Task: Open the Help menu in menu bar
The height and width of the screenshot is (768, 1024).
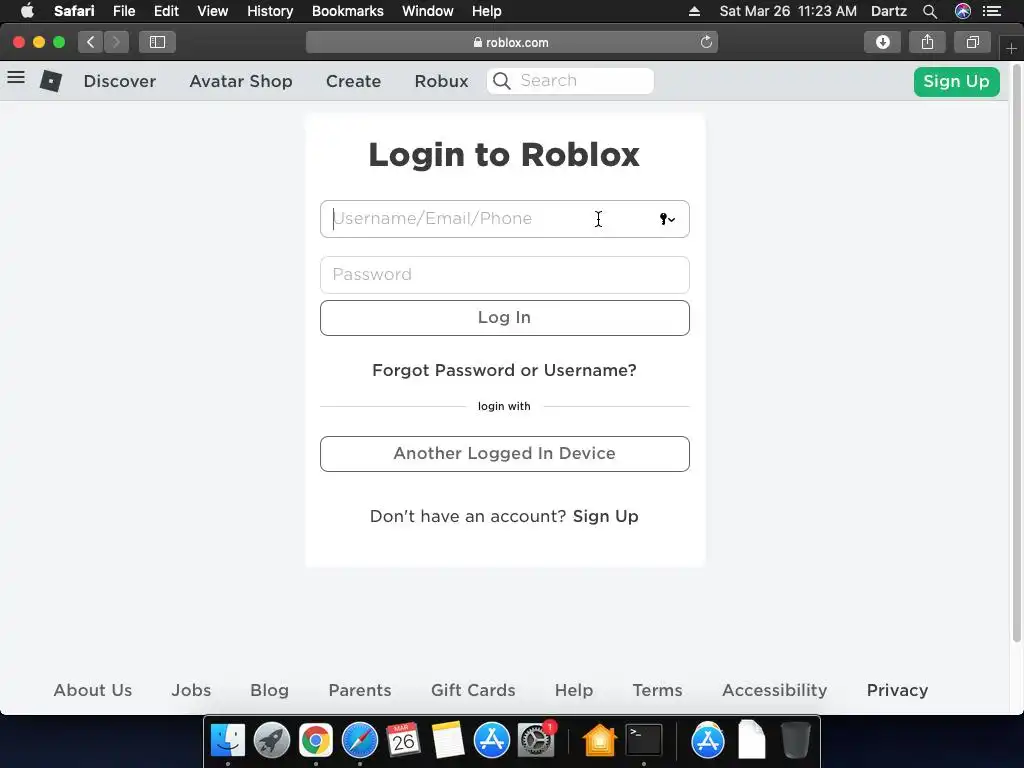Action: pyautogui.click(x=487, y=11)
